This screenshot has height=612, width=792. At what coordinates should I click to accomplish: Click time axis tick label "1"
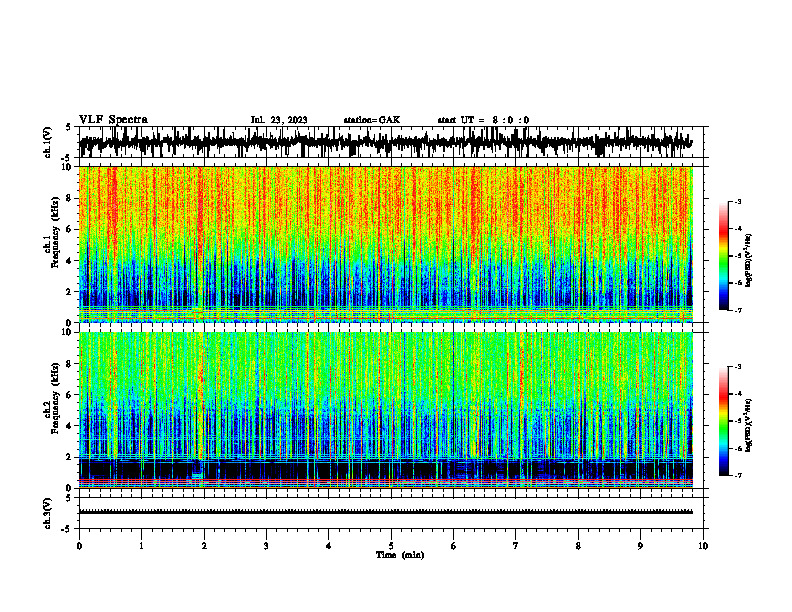[141, 545]
